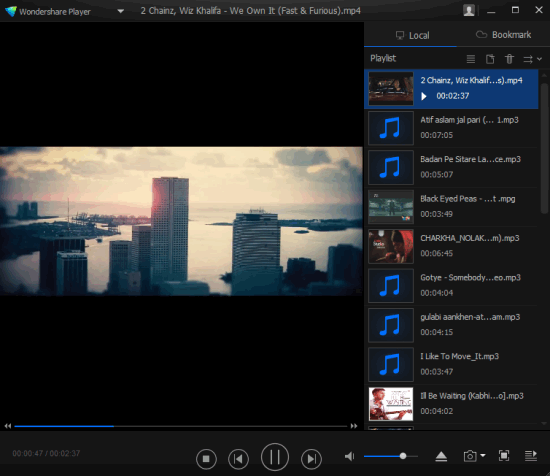550x476 pixels.
Task: Add a file to the playlist
Action: pyautogui.click(x=490, y=59)
